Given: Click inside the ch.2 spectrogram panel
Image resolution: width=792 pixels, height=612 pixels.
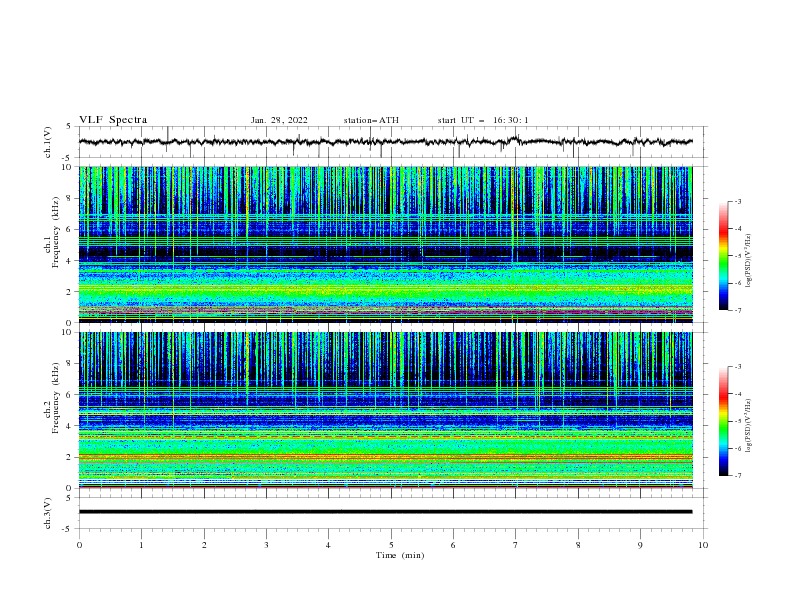Looking at the screenshot, I should pos(386,410).
